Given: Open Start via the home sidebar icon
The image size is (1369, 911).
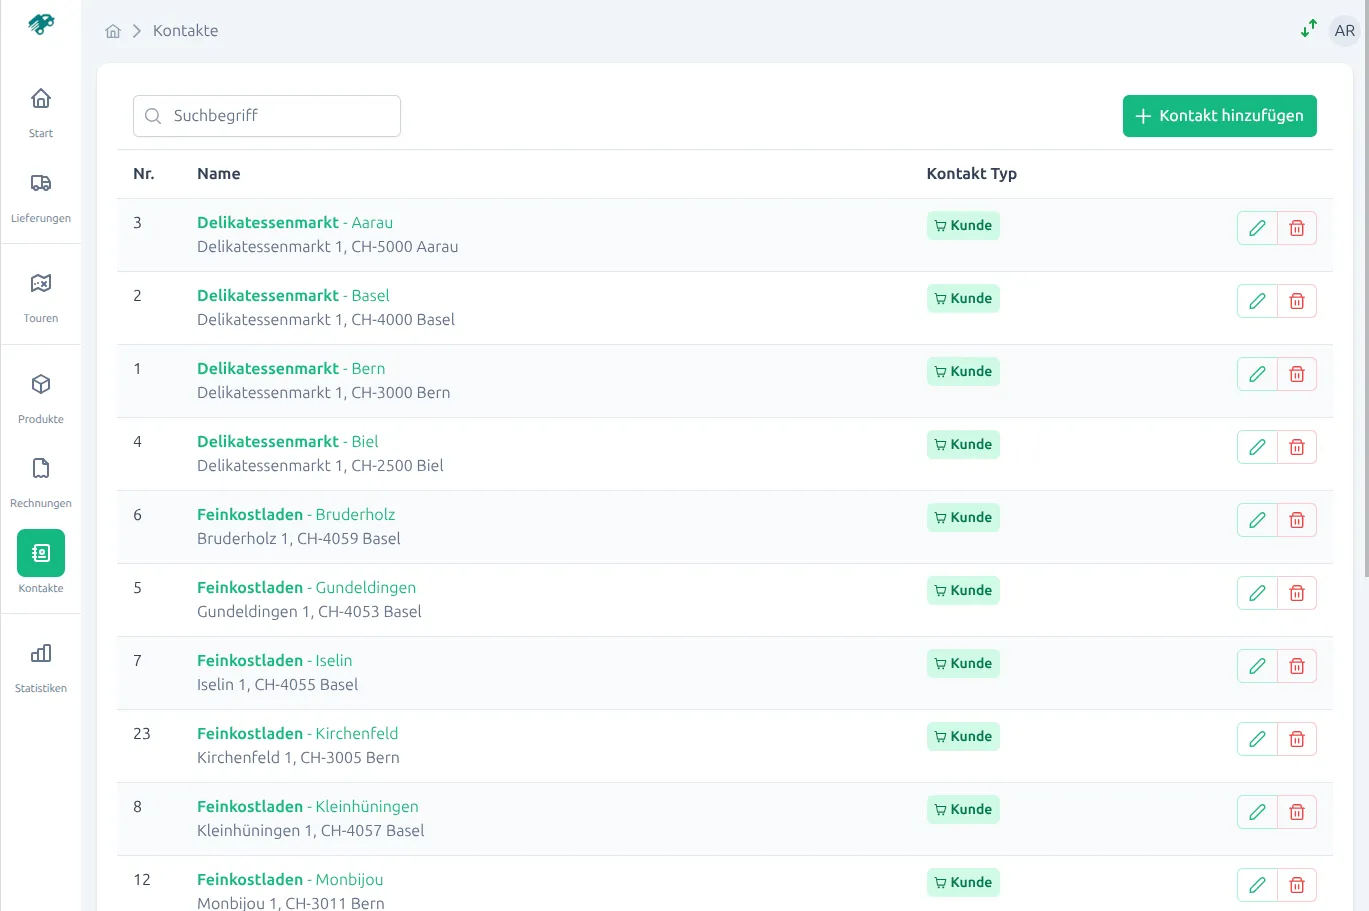Looking at the screenshot, I should tap(40, 98).
